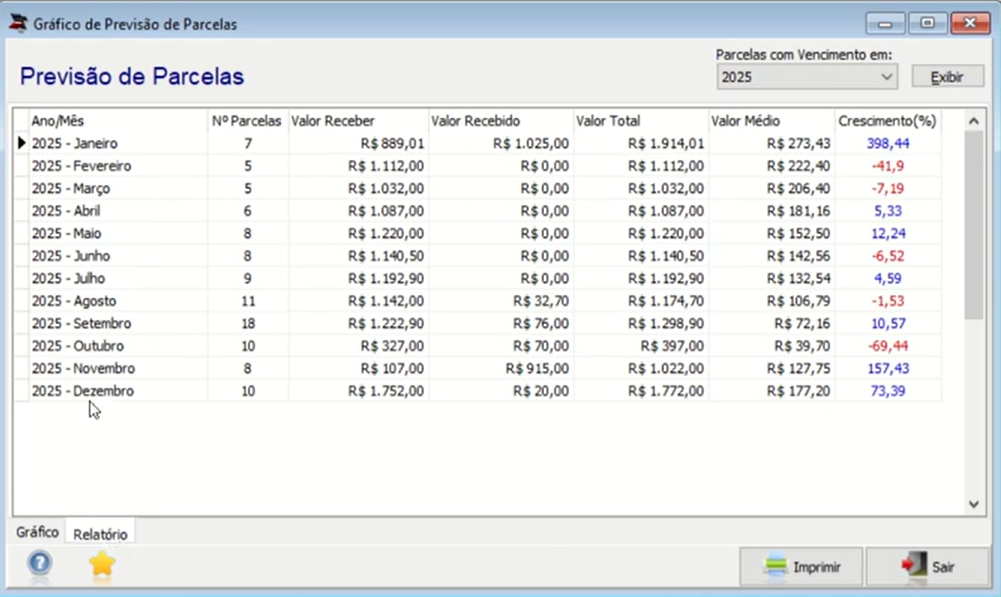Click the scrollbar down arrow

(x=974, y=504)
